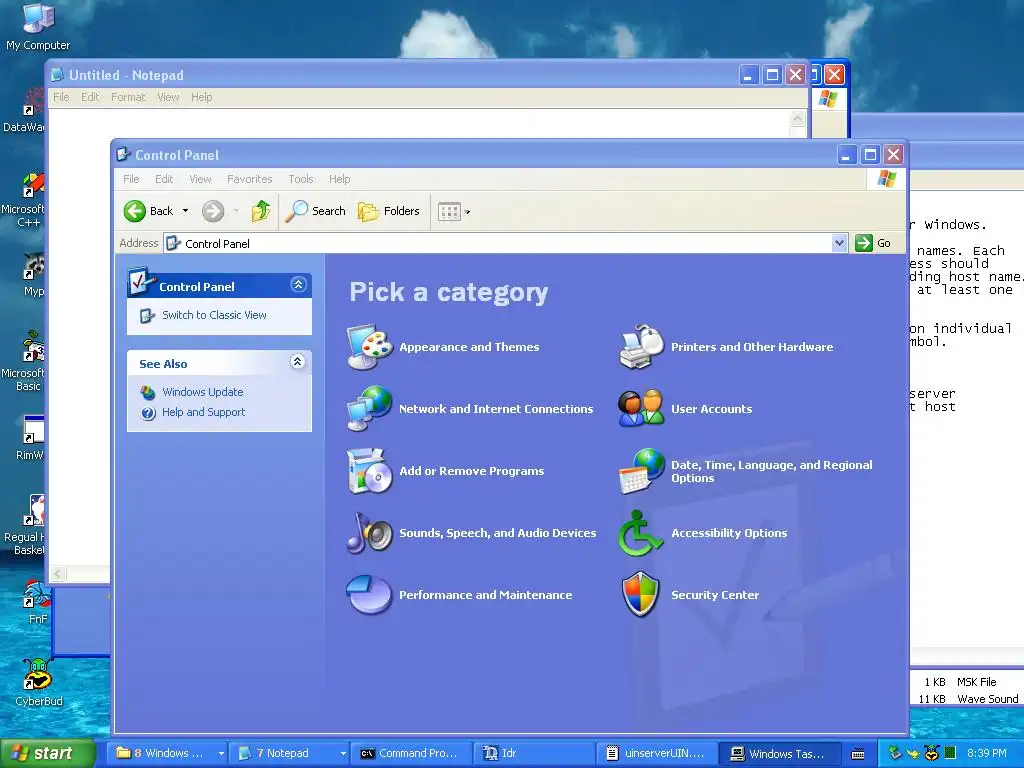
Task: Click the Switch to Classic View icon
Action: tap(148, 316)
